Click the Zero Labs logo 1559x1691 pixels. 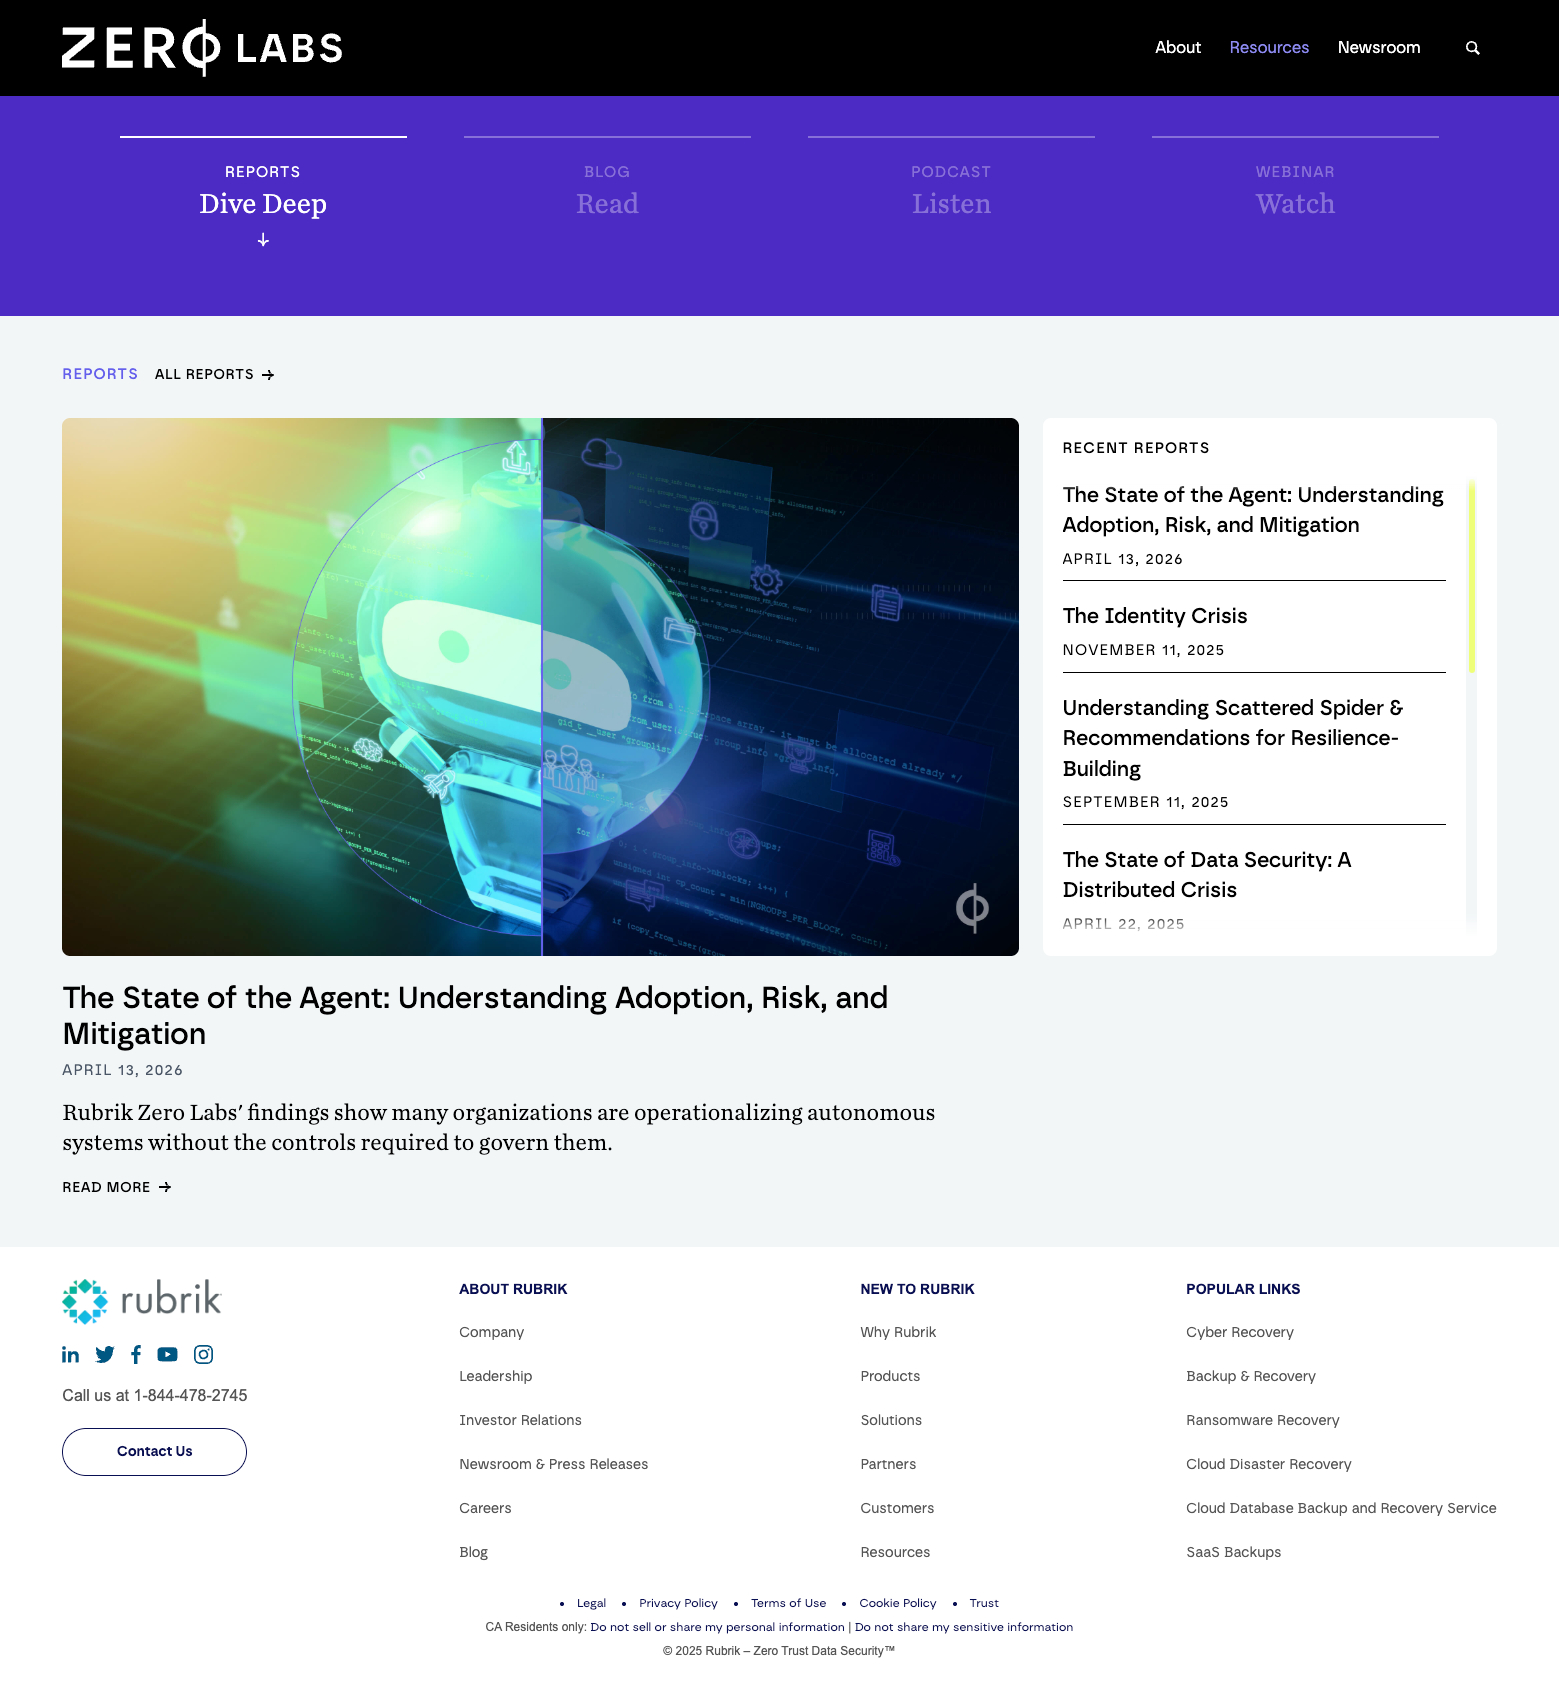click(202, 47)
